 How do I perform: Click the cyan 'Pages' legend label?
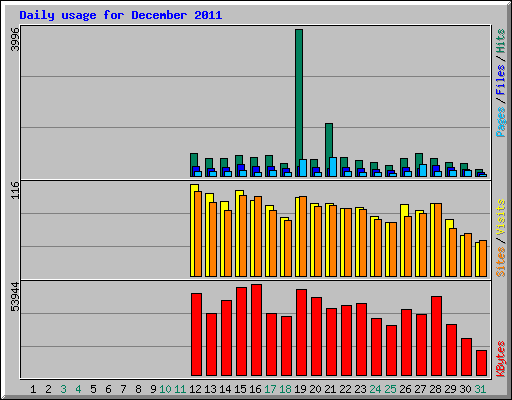[501, 122]
